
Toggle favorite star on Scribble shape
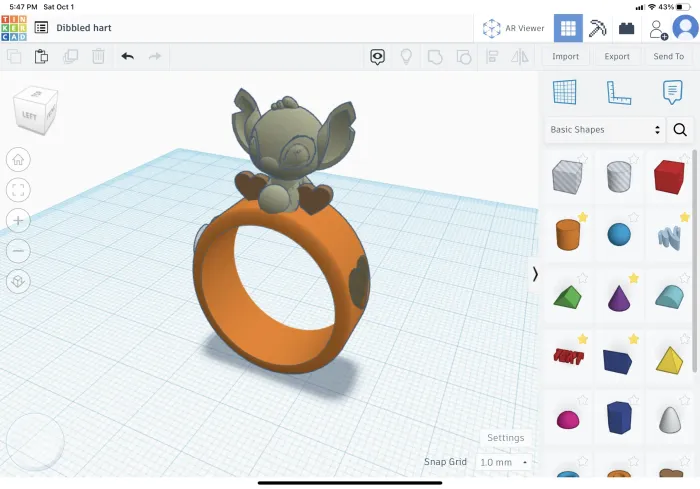pos(684,217)
